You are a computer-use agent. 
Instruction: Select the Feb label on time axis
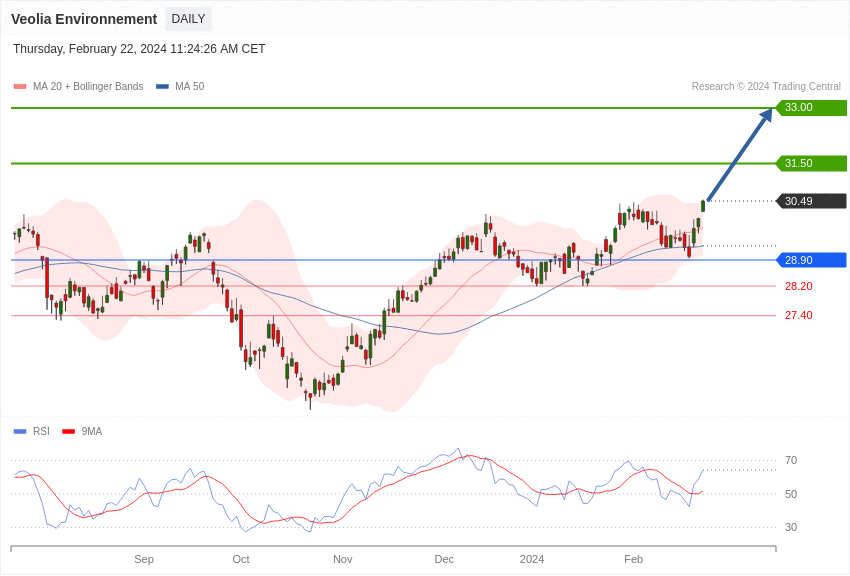click(633, 559)
